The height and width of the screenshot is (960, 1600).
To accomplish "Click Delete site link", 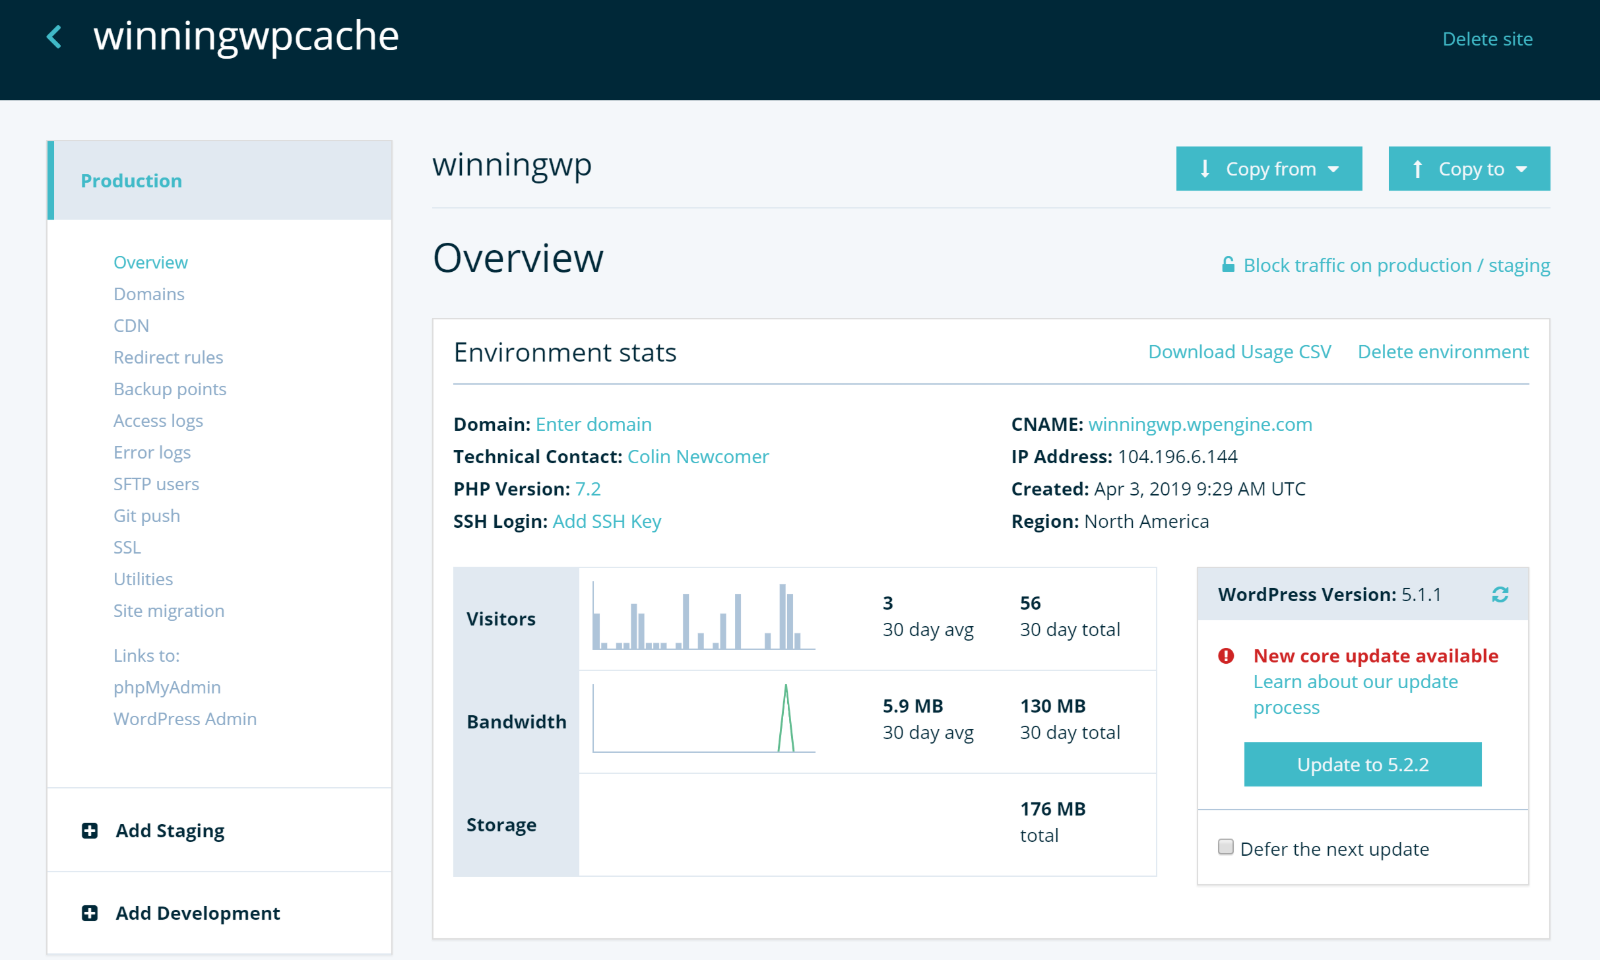I will click(x=1487, y=39).
